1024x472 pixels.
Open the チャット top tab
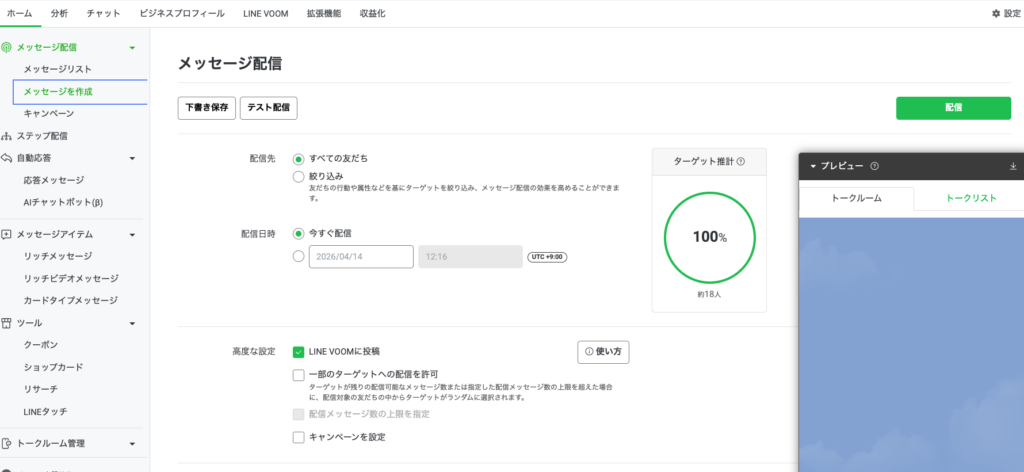pos(104,13)
